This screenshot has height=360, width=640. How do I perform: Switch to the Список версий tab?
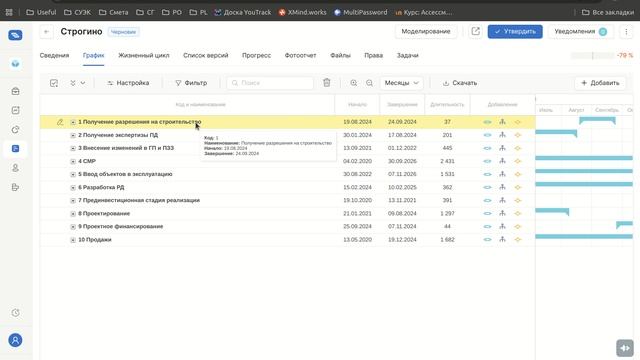pyautogui.click(x=206, y=56)
